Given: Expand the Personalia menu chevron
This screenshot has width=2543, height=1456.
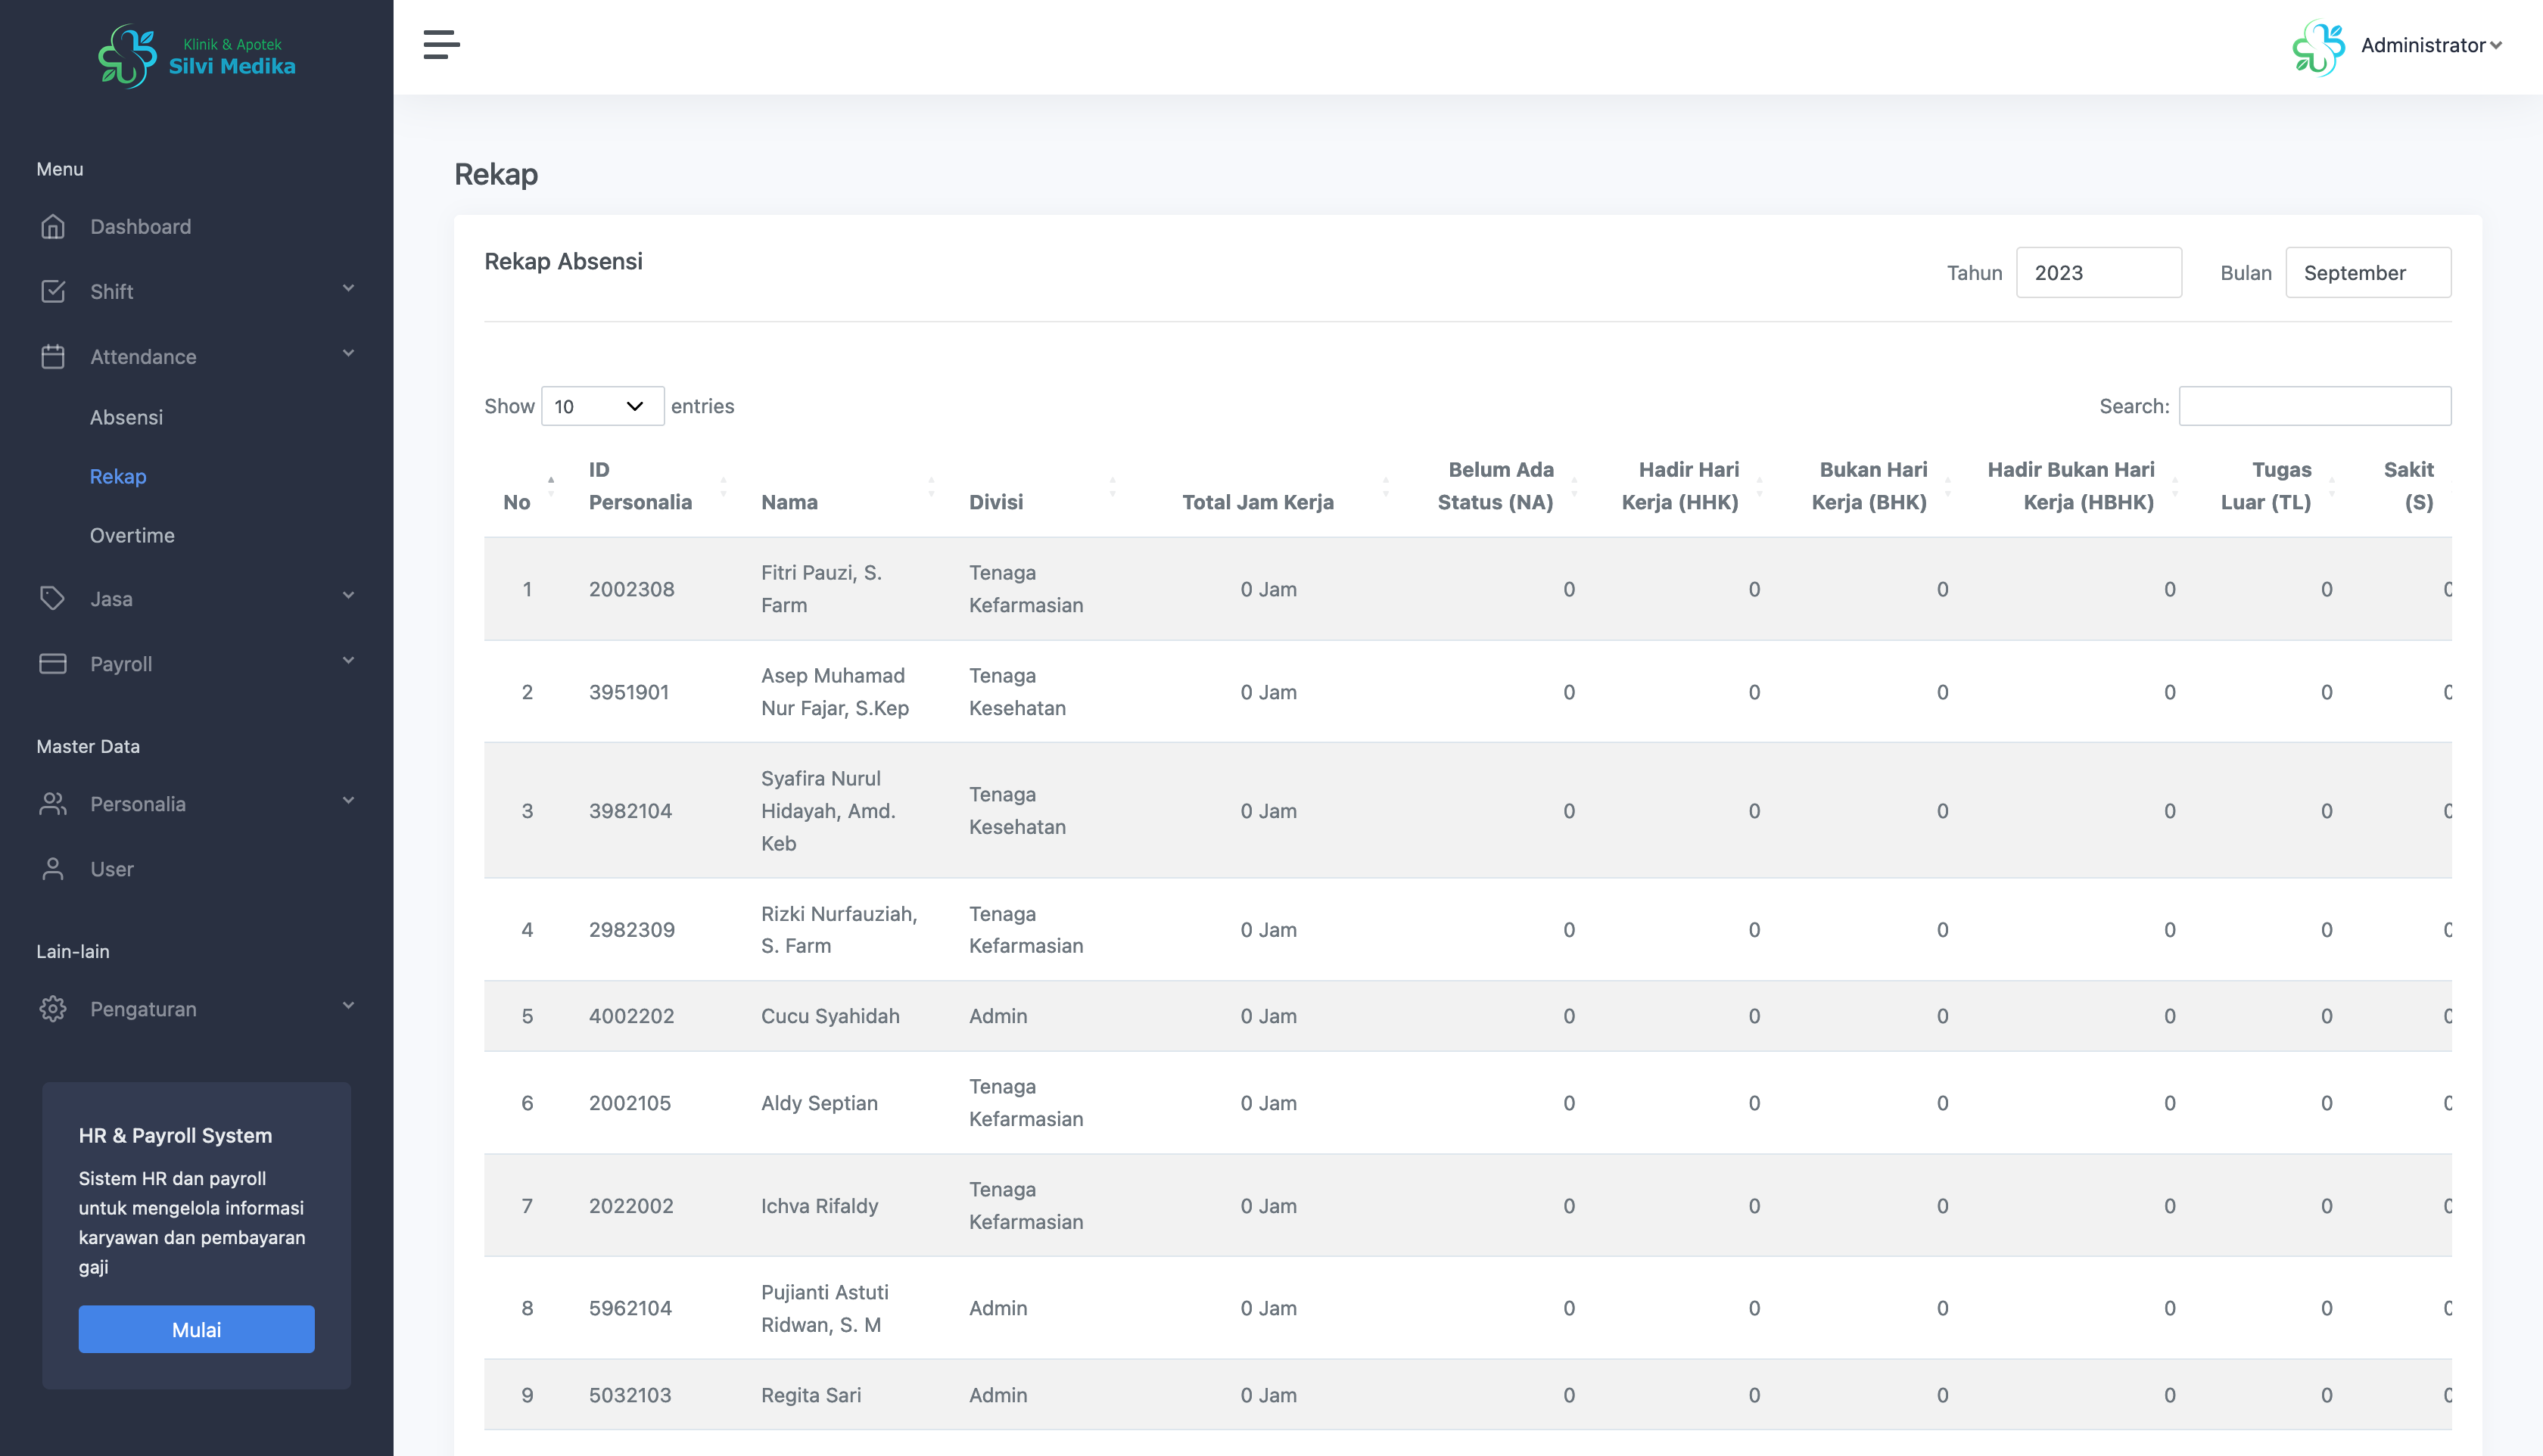Looking at the screenshot, I should pos(348,801).
